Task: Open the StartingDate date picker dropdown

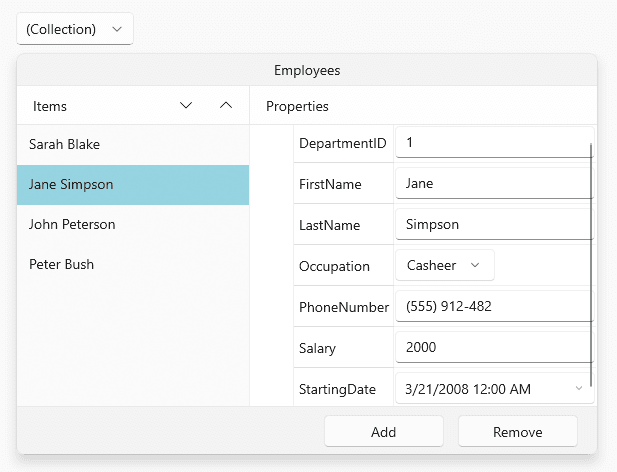Action: click(578, 389)
